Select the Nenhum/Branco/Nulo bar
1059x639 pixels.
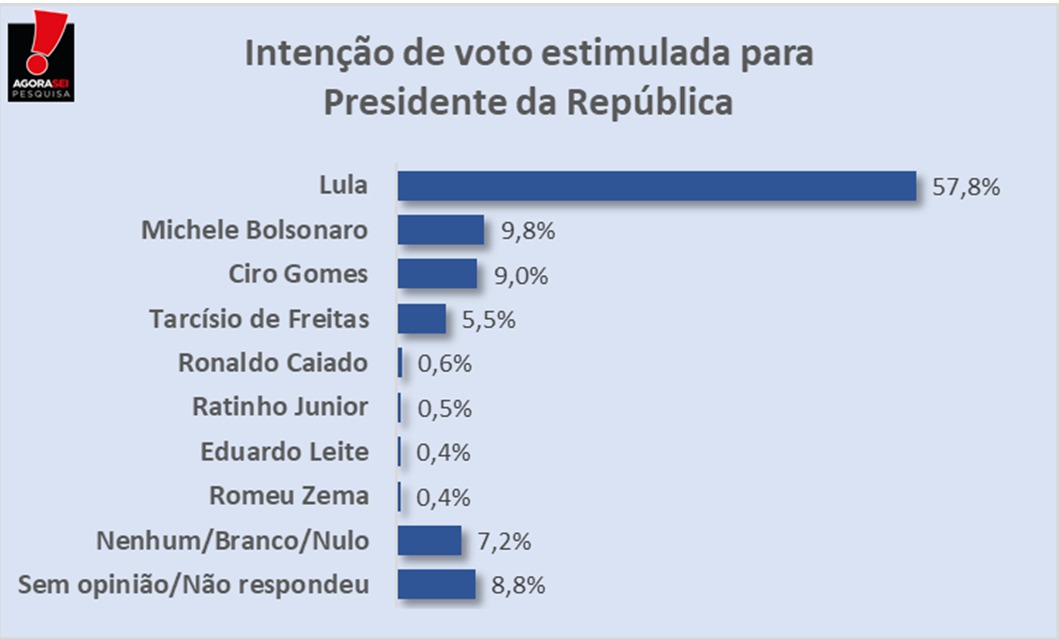[429, 541]
